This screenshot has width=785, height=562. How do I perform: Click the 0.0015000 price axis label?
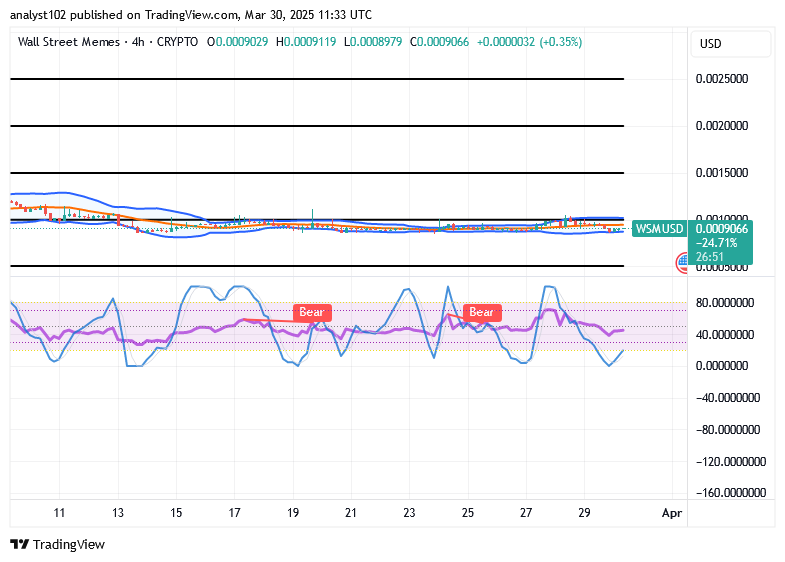722,173
